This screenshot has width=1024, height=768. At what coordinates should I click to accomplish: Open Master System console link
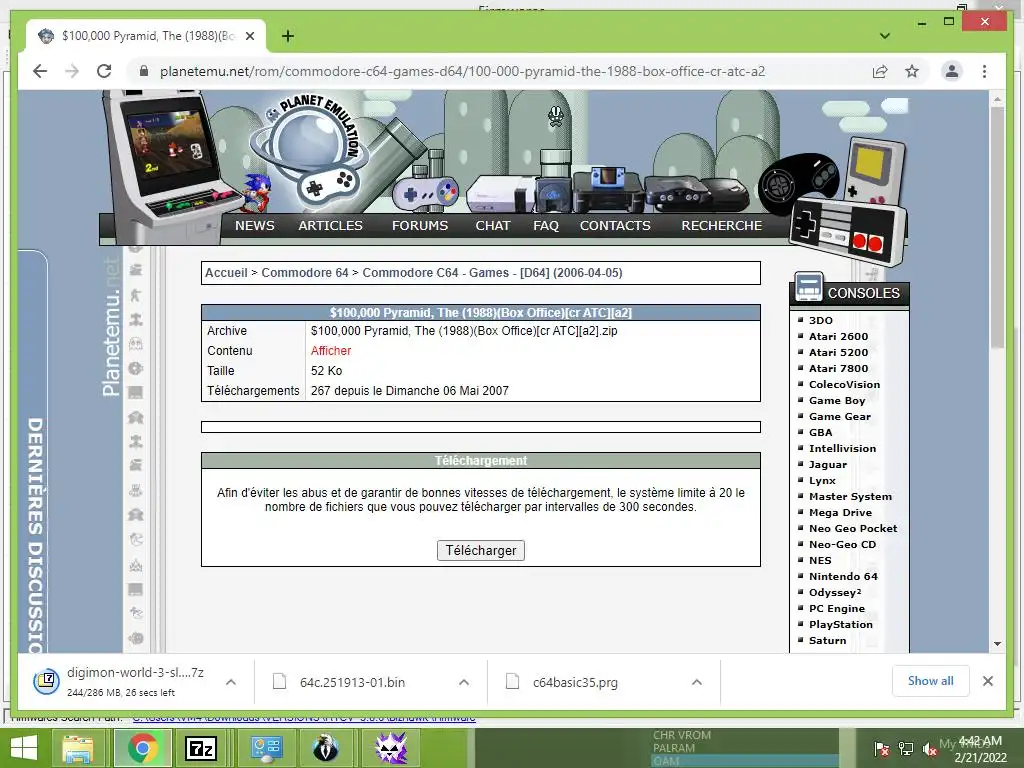click(x=850, y=496)
